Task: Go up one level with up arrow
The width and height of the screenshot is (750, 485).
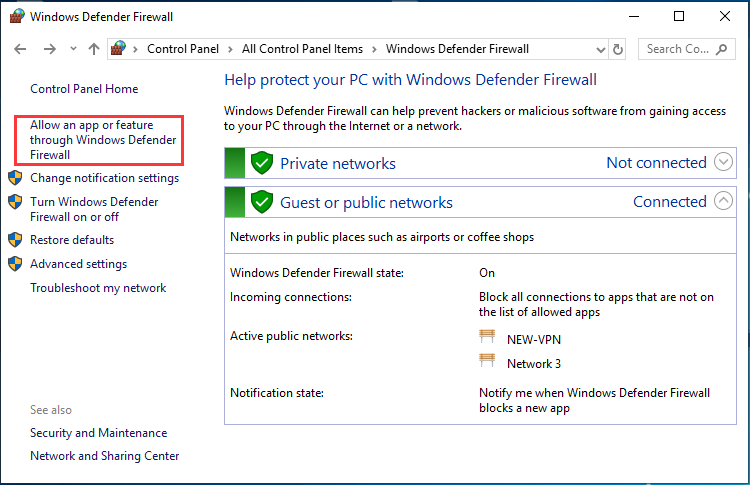Action: point(94,49)
